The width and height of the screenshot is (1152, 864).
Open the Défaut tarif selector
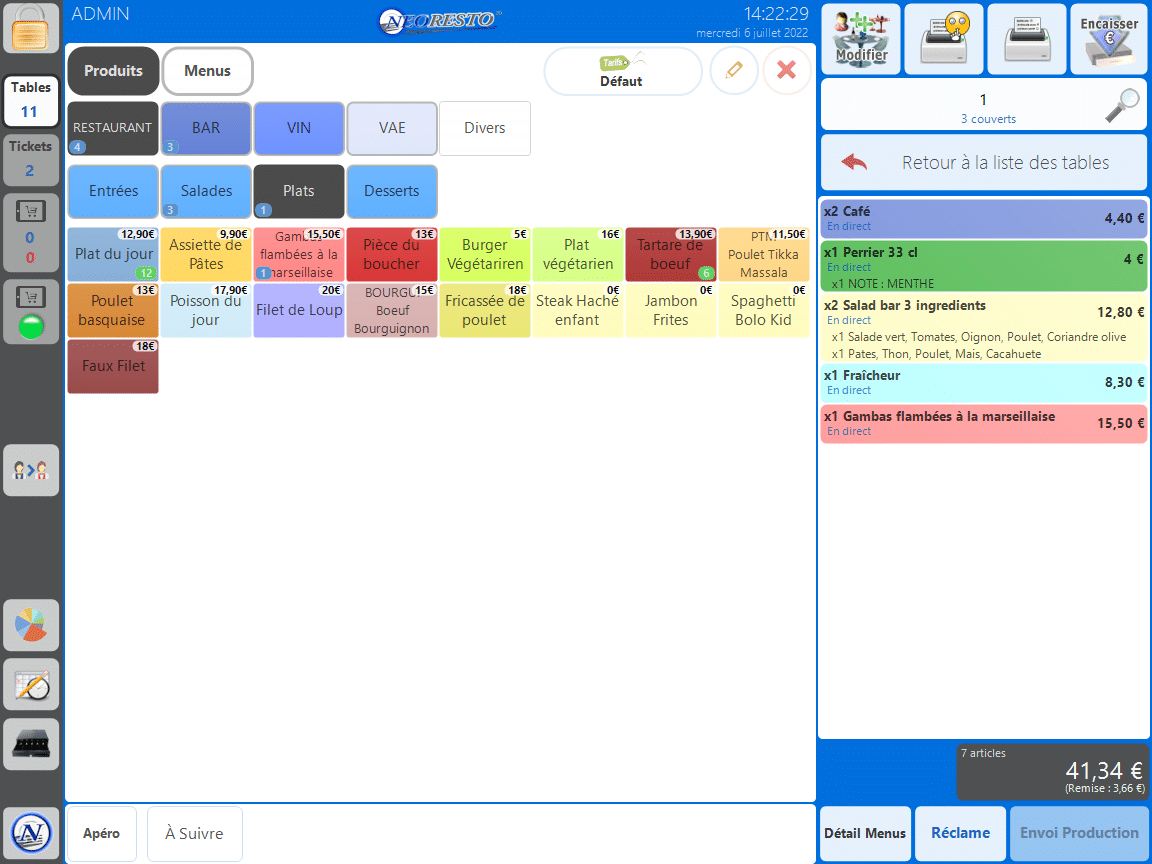622,71
